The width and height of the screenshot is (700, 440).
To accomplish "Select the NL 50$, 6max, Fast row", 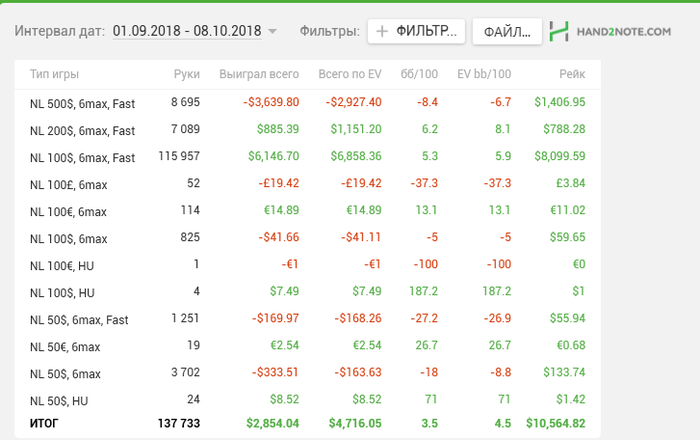I will pyautogui.click(x=307, y=319).
